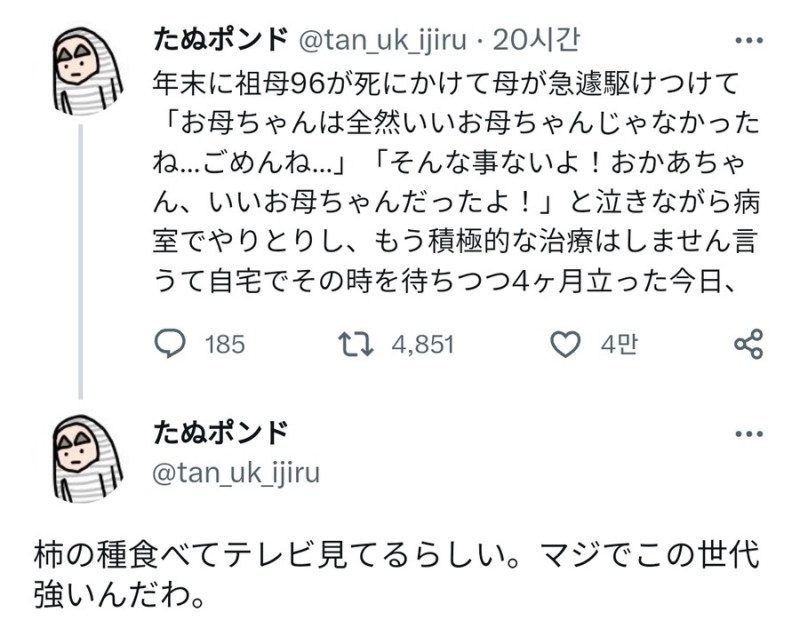Open three-dot menu on first tweet

click(x=749, y=41)
